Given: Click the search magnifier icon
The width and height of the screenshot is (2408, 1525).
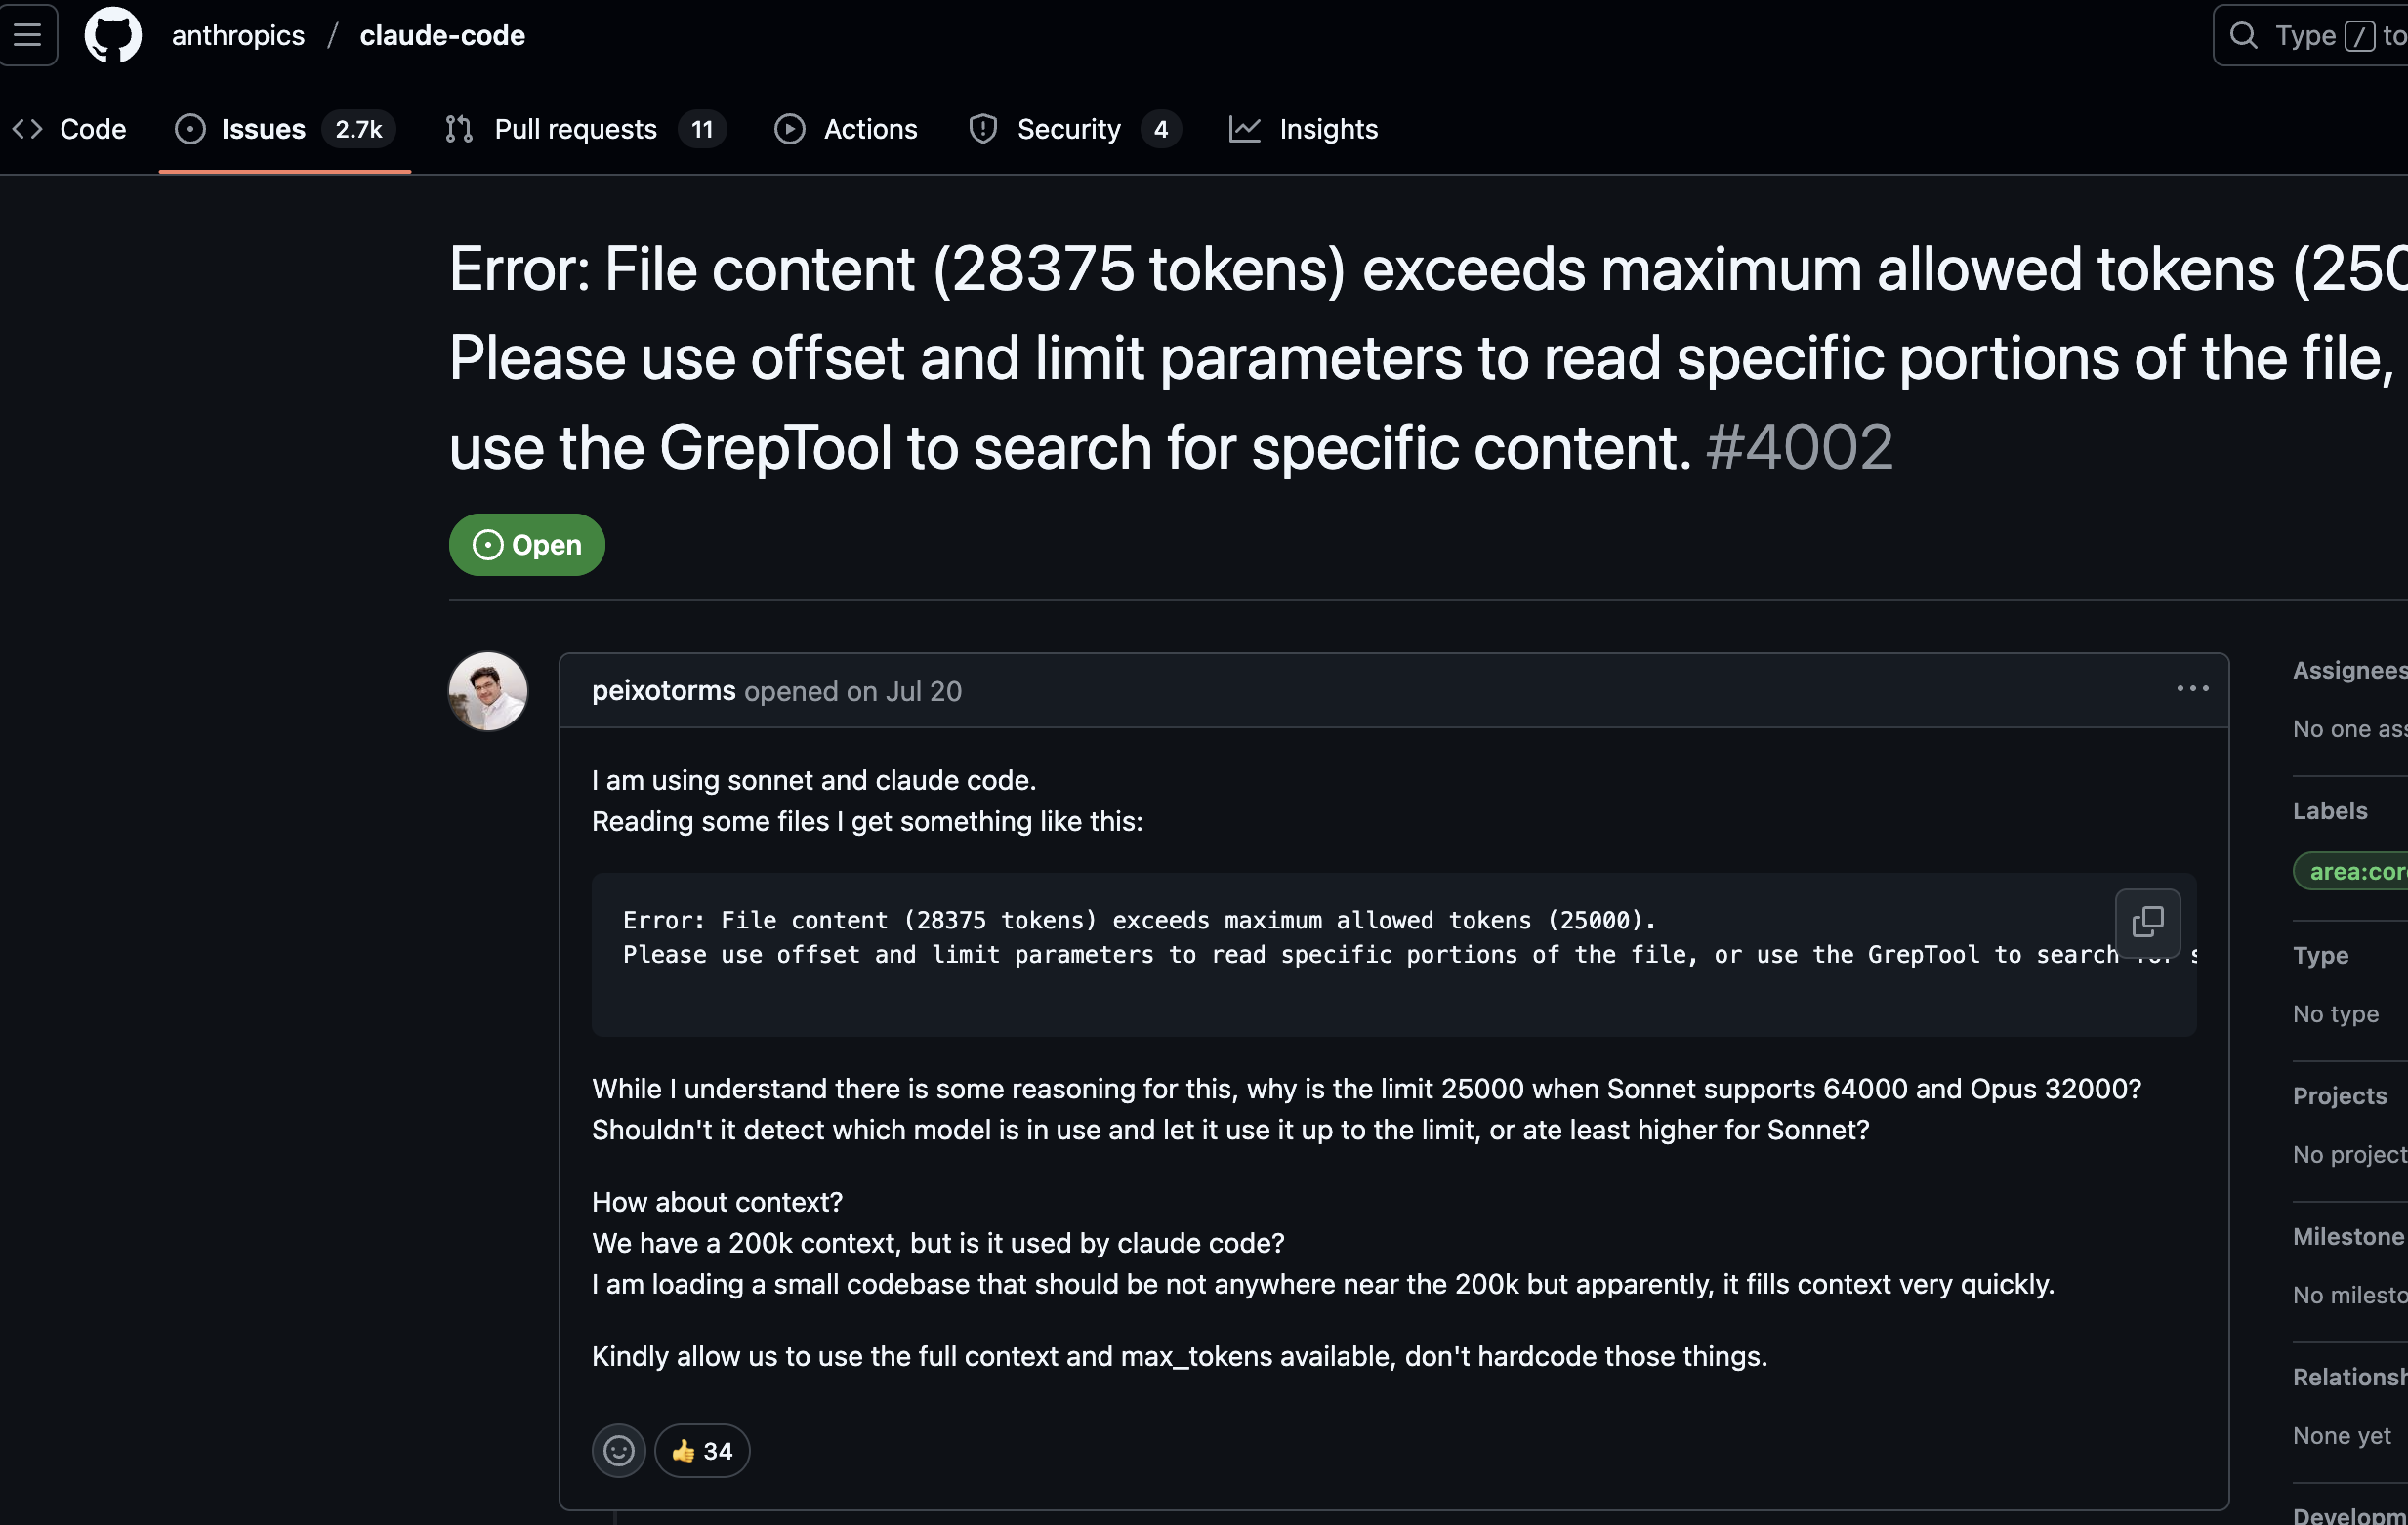Looking at the screenshot, I should pos(2243,35).
